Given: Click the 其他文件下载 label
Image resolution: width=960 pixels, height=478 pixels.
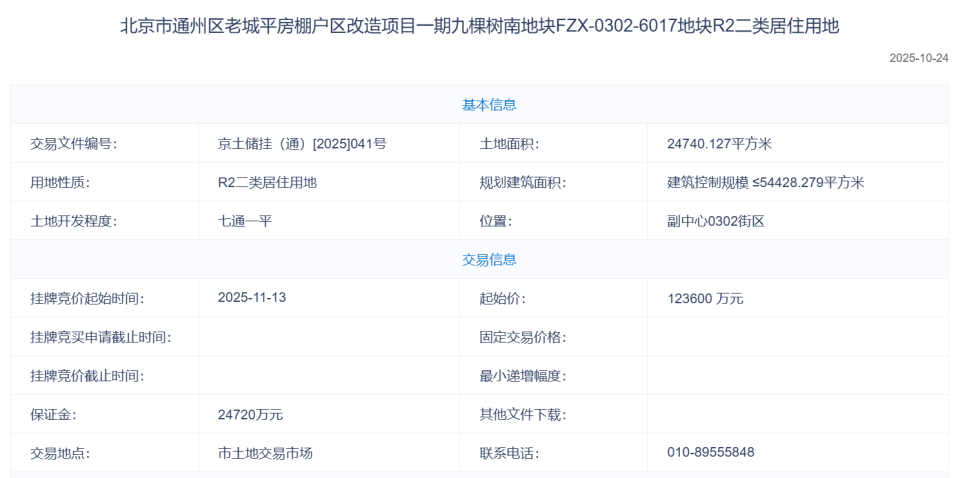Looking at the screenshot, I should pyautogui.click(x=522, y=414).
